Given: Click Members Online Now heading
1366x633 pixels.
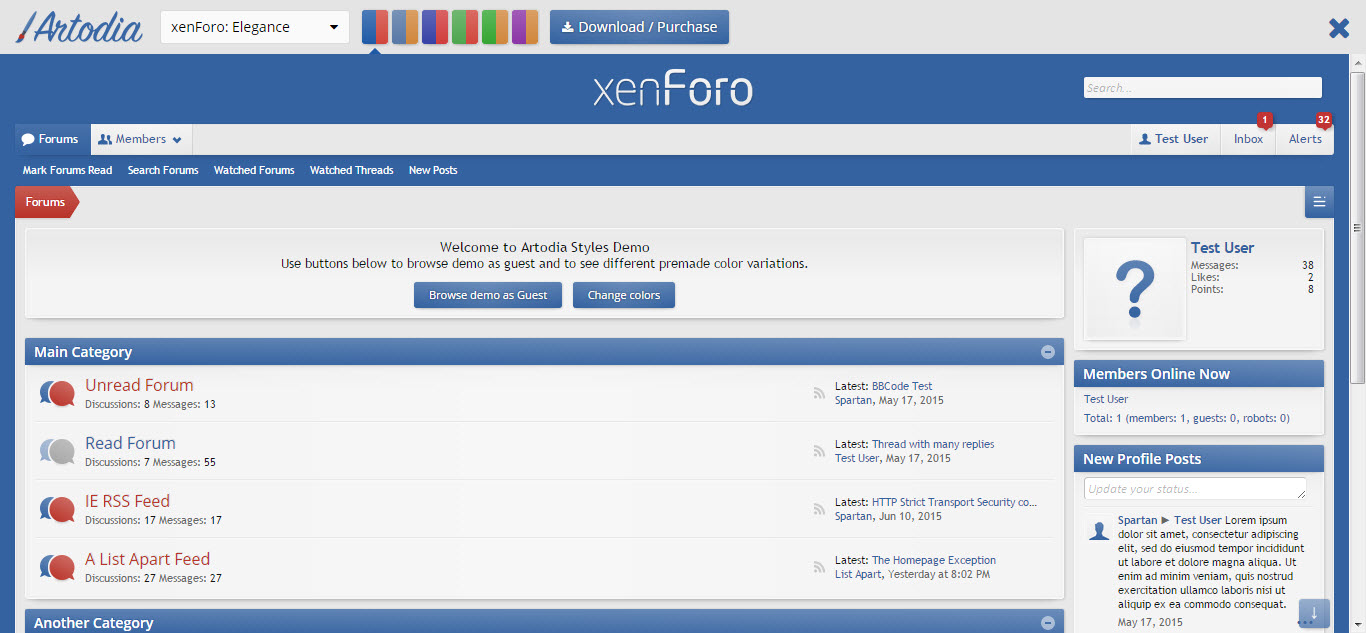Looking at the screenshot, I should pyautogui.click(x=1156, y=374).
